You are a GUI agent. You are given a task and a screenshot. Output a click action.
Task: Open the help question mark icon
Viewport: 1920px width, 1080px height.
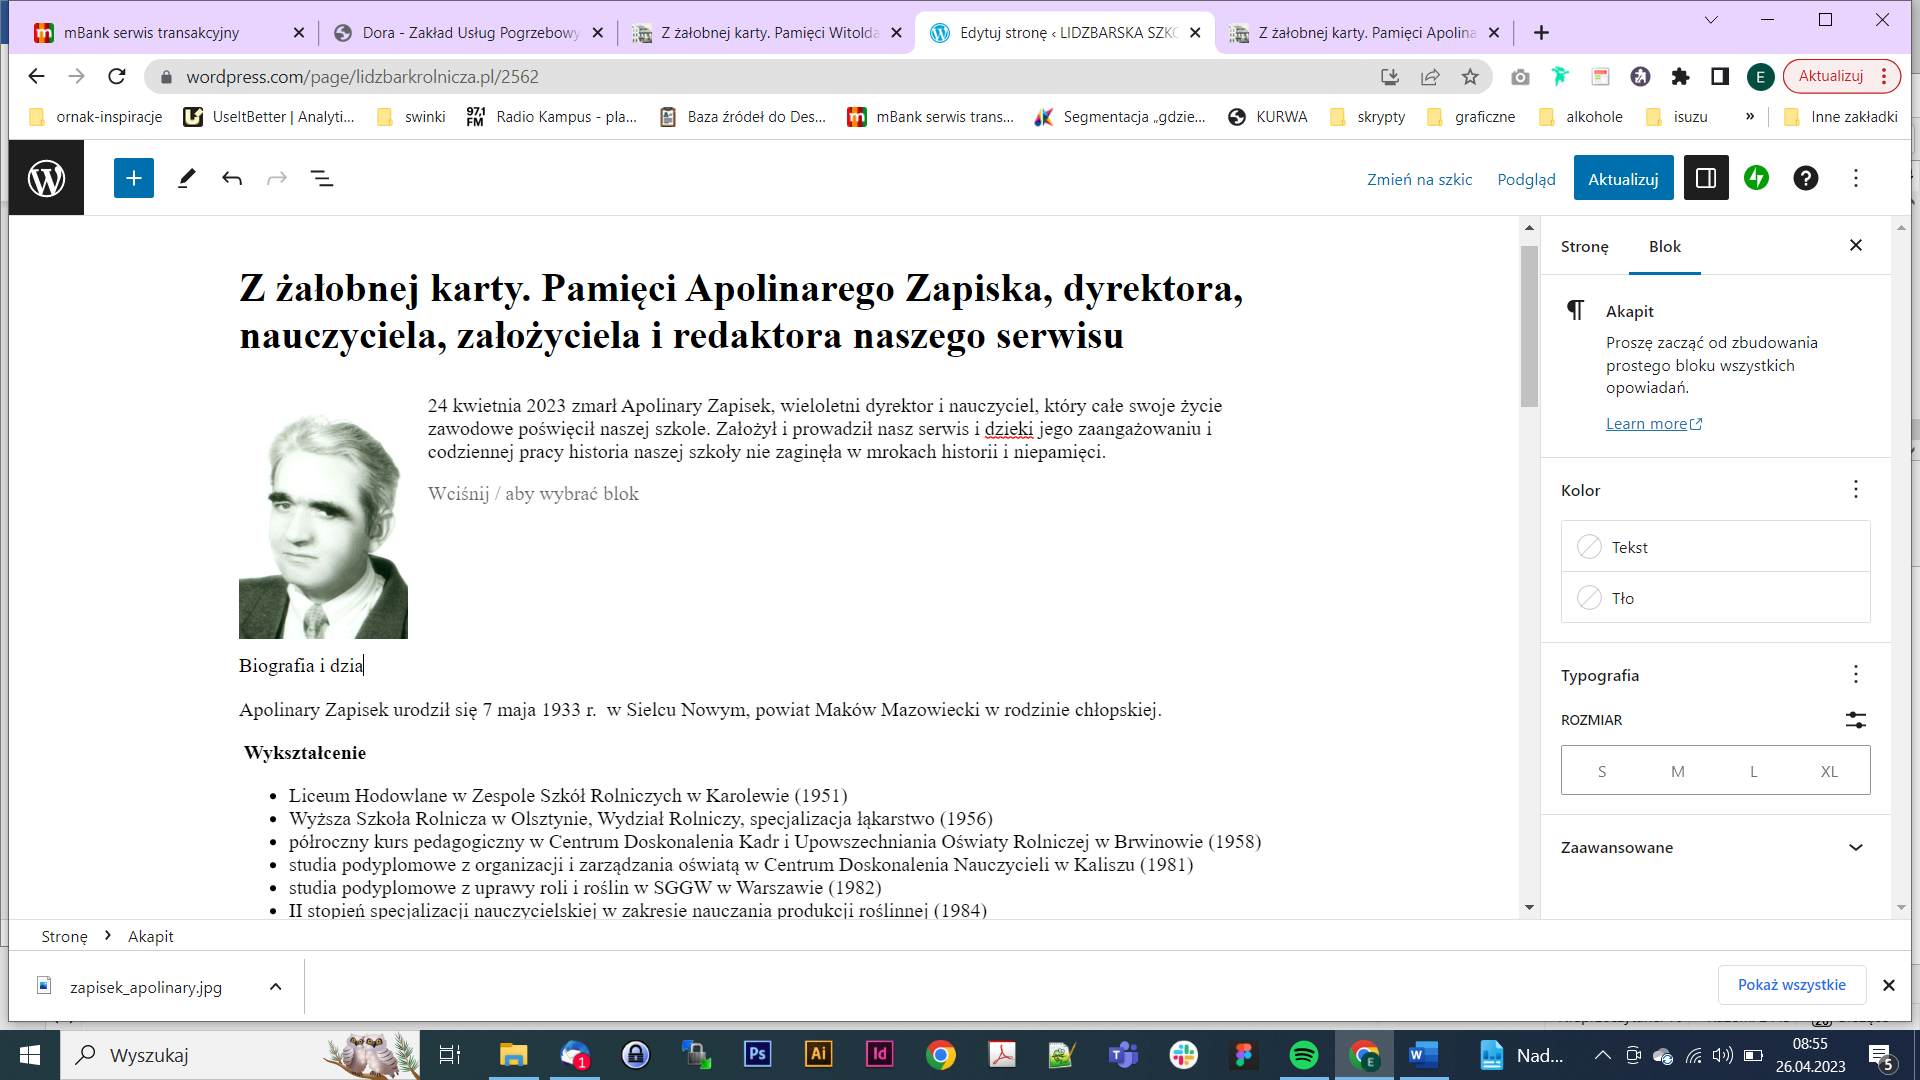[1805, 178]
